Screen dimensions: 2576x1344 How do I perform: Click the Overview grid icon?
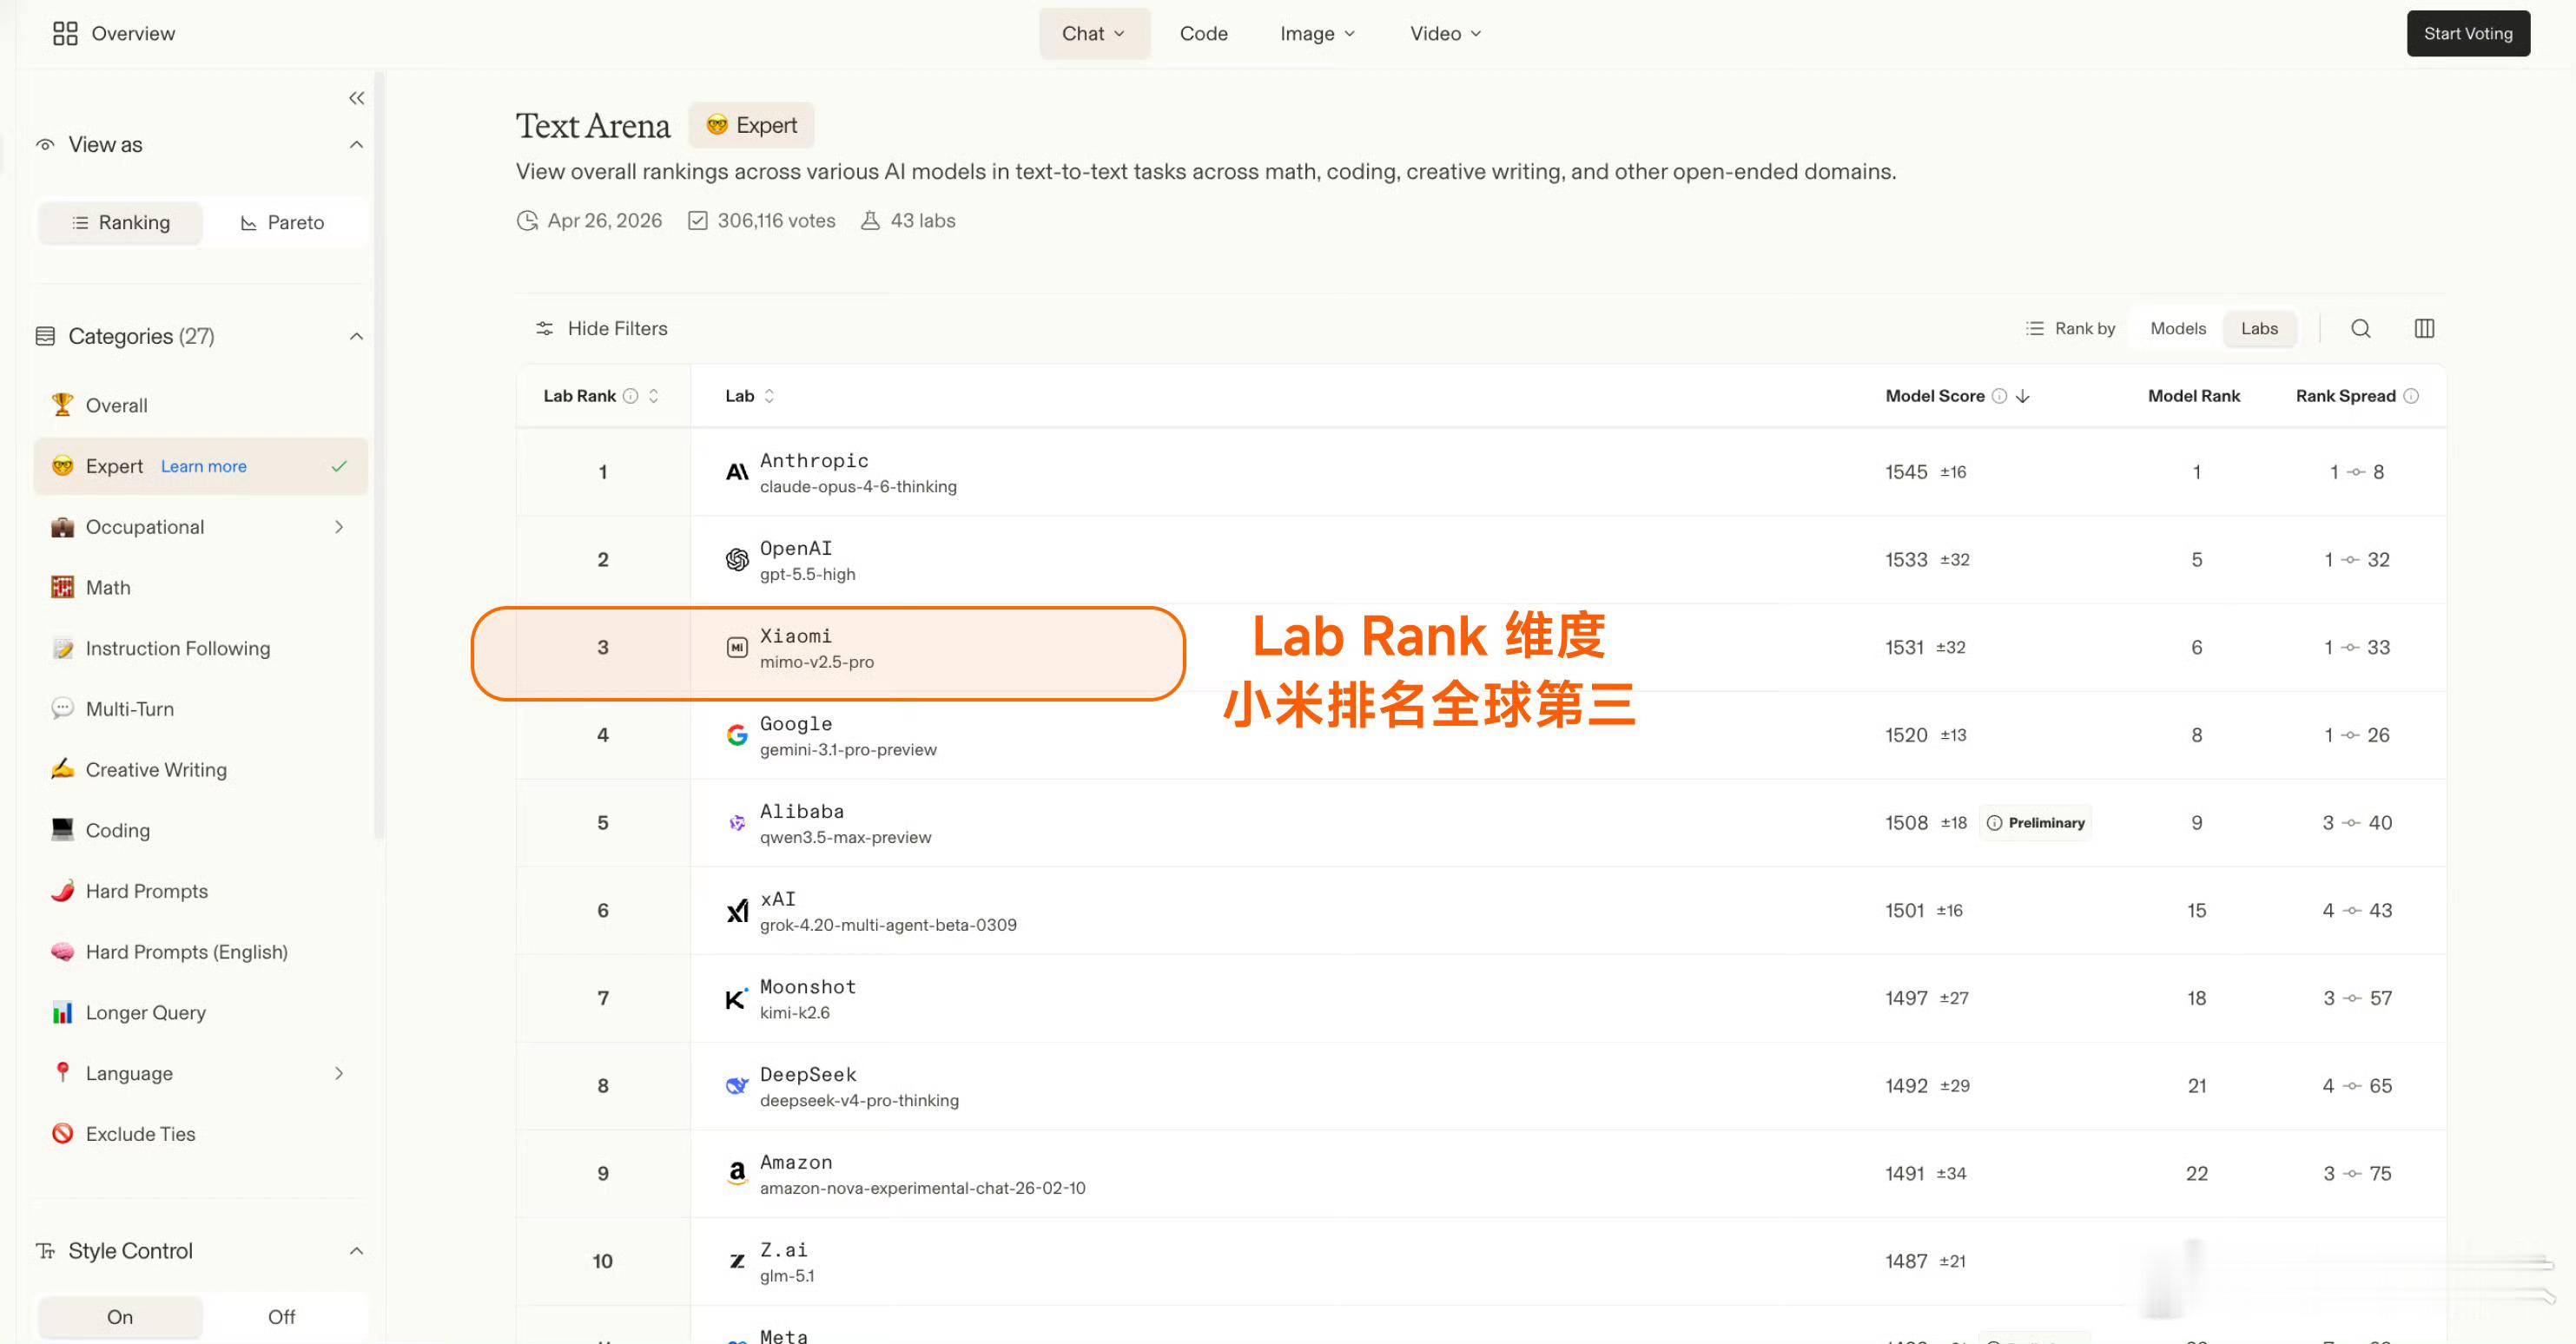65,33
